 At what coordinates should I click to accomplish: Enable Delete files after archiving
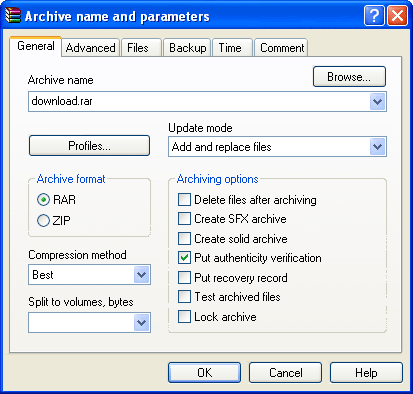(x=184, y=200)
